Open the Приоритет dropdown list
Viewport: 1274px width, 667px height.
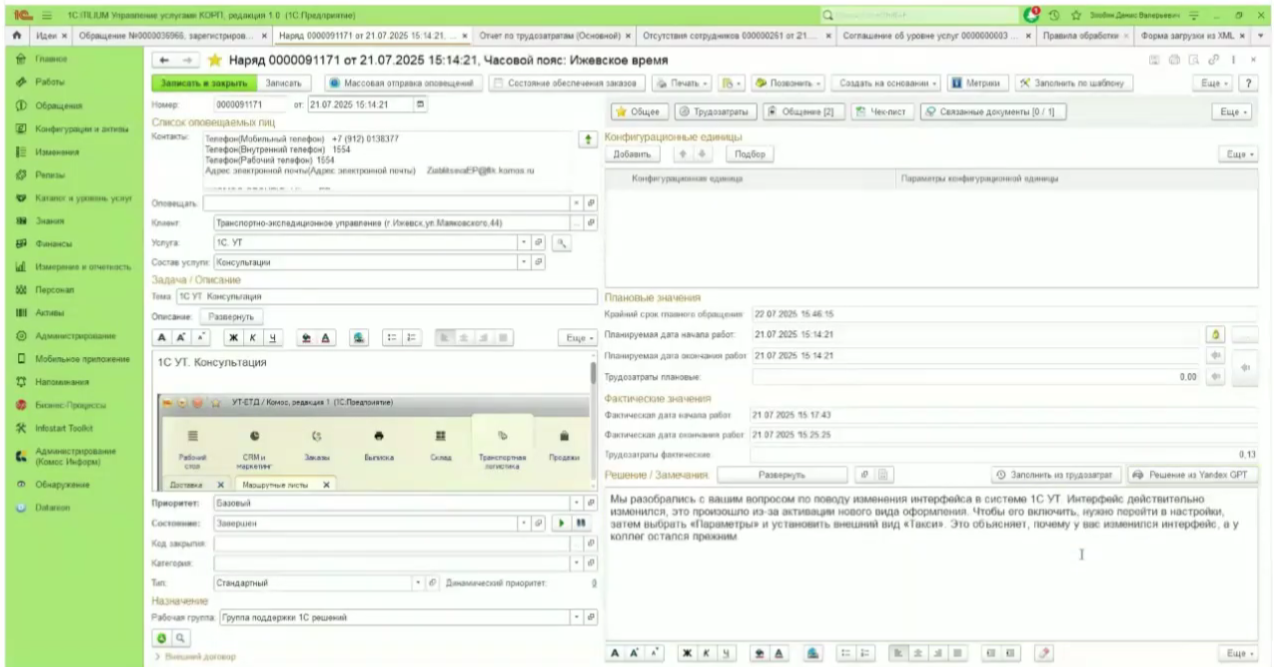tap(576, 502)
